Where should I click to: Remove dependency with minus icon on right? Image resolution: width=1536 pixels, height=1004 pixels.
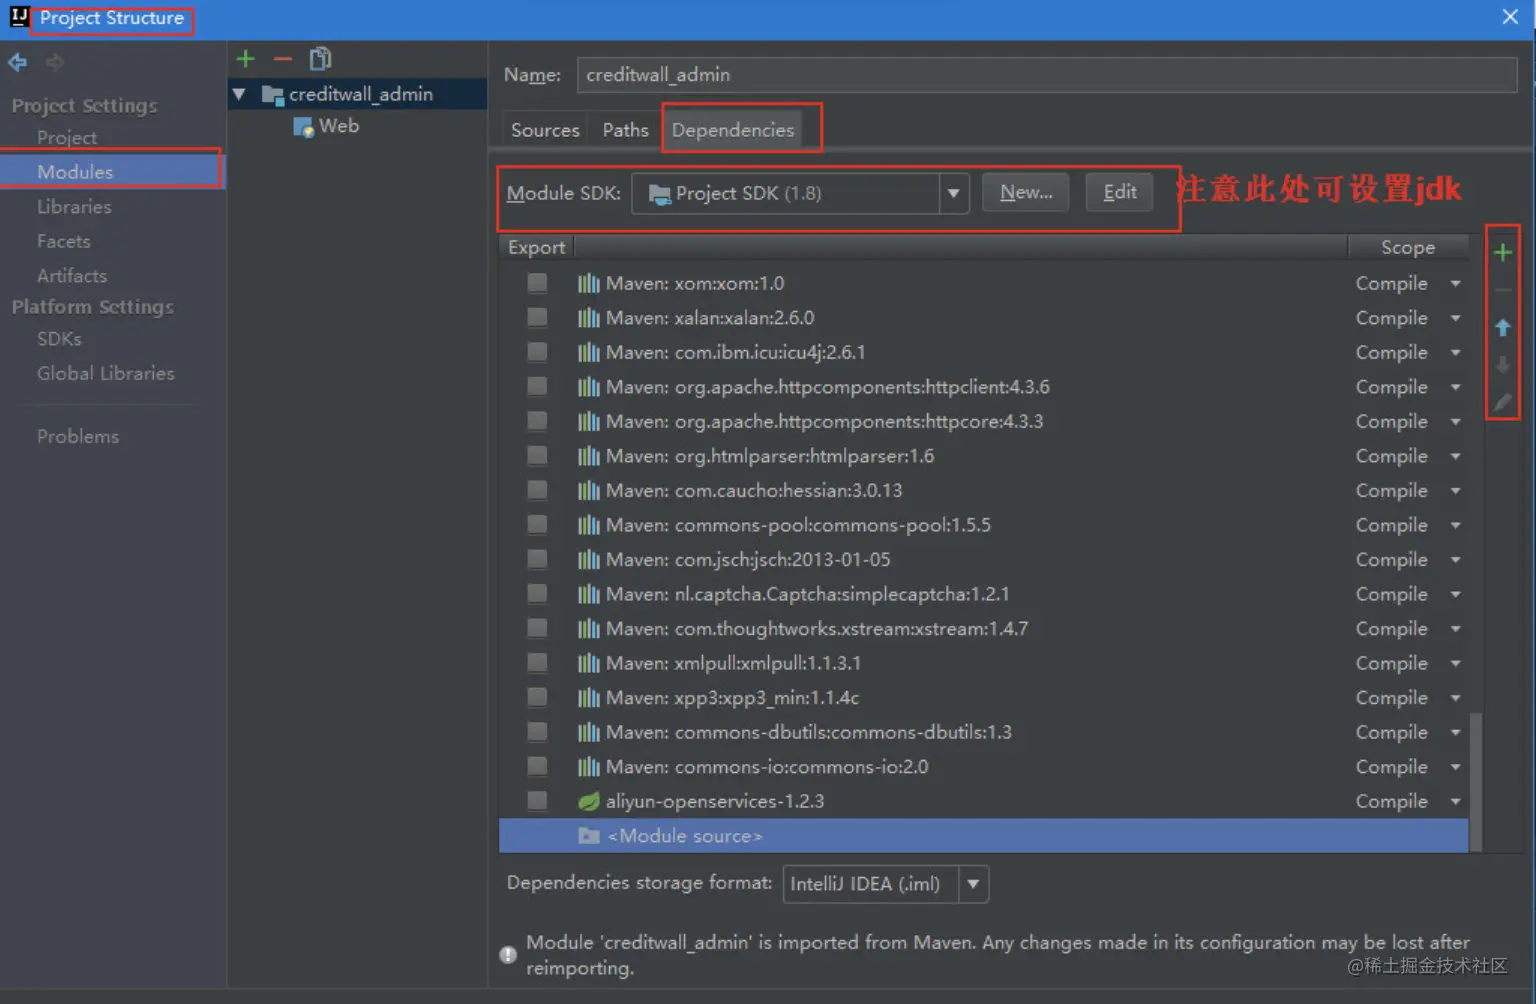pyautogui.click(x=1502, y=290)
